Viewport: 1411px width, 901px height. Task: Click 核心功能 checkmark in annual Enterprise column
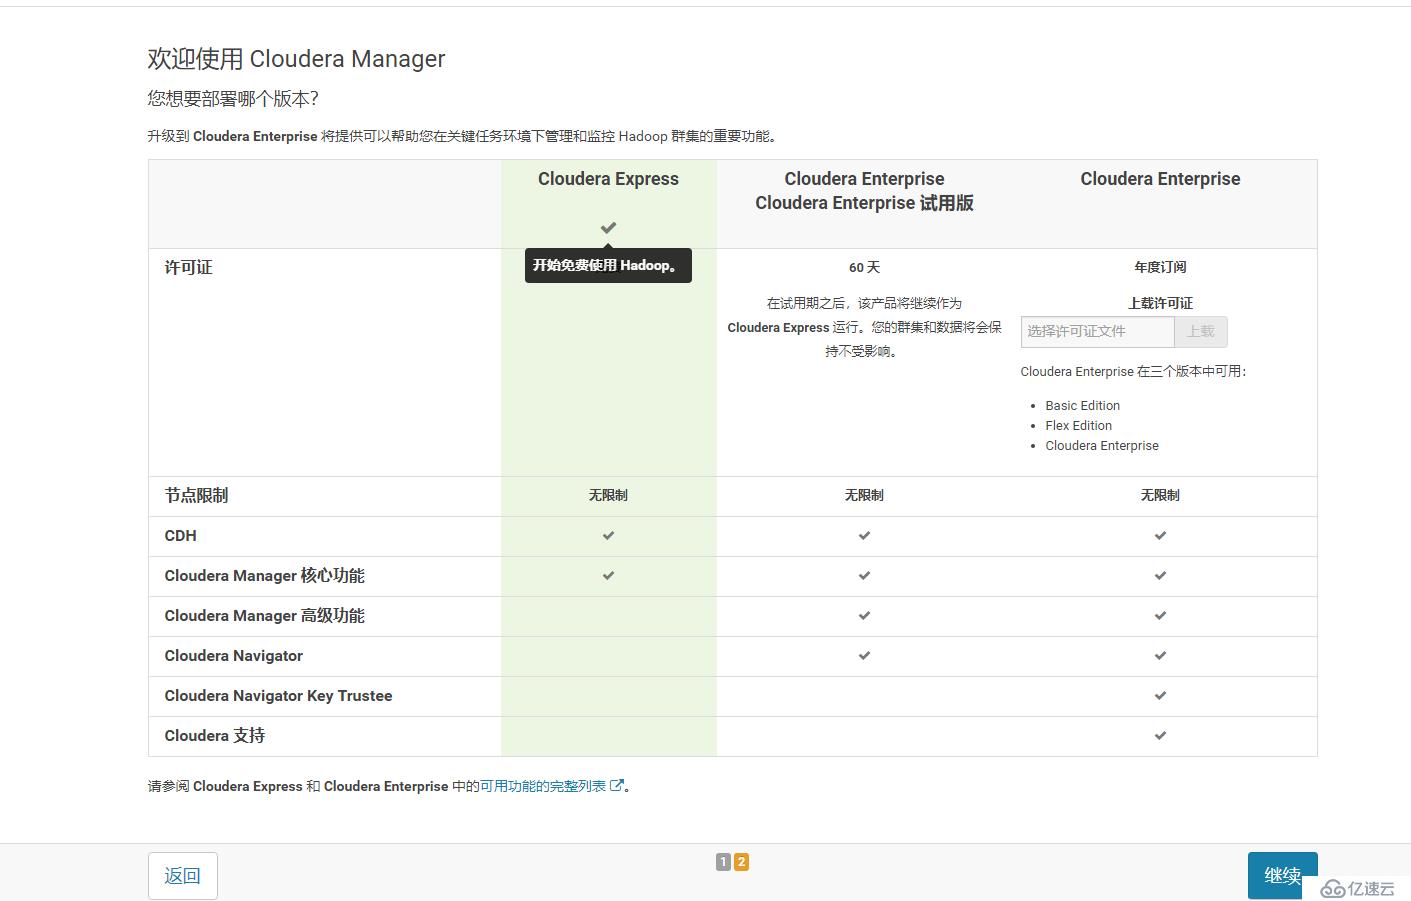1160,576
